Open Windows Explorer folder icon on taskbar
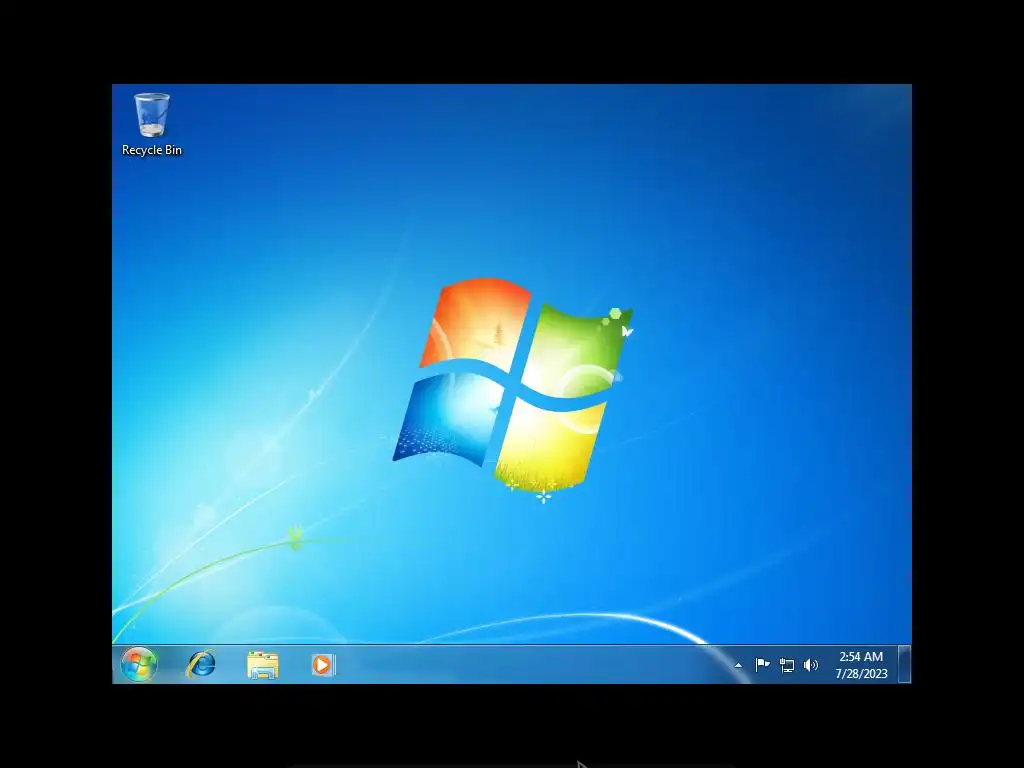This screenshot has width=1024, height=768. 263,665
